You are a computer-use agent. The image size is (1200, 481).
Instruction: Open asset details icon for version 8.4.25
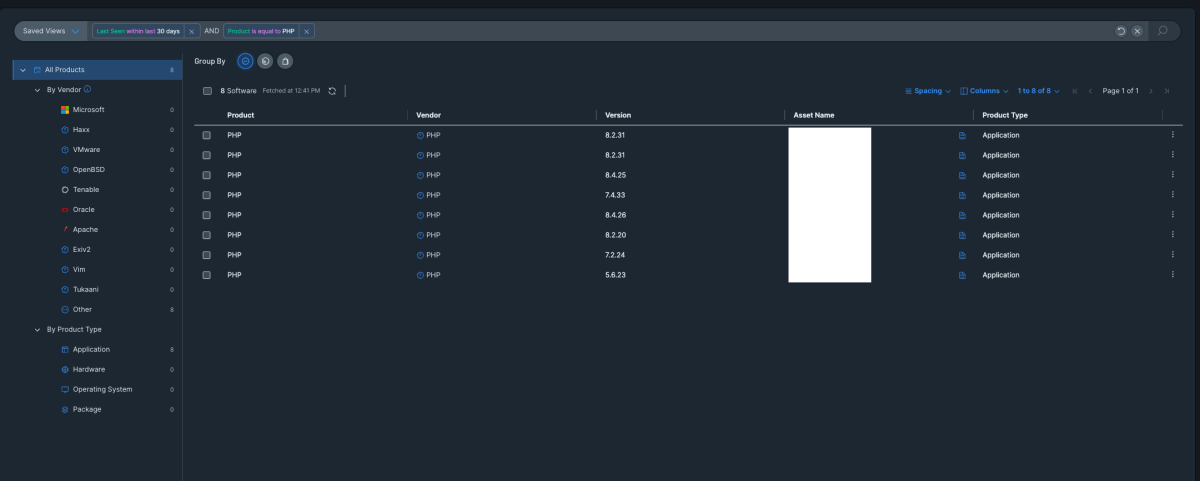pyautogui.click(x=963, y=175)
